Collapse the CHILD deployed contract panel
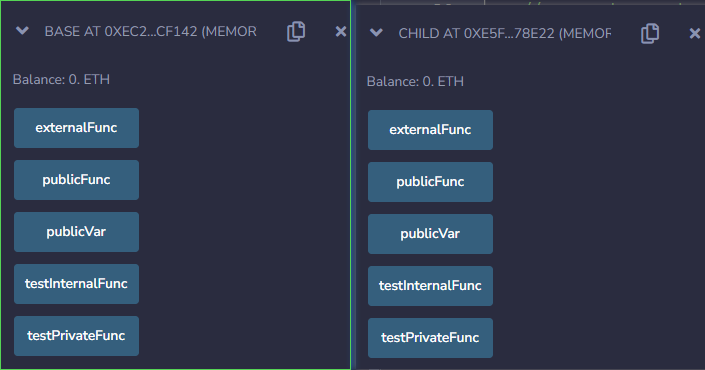Viewport: 705px width, 370px height. click(x=376, y=33)
